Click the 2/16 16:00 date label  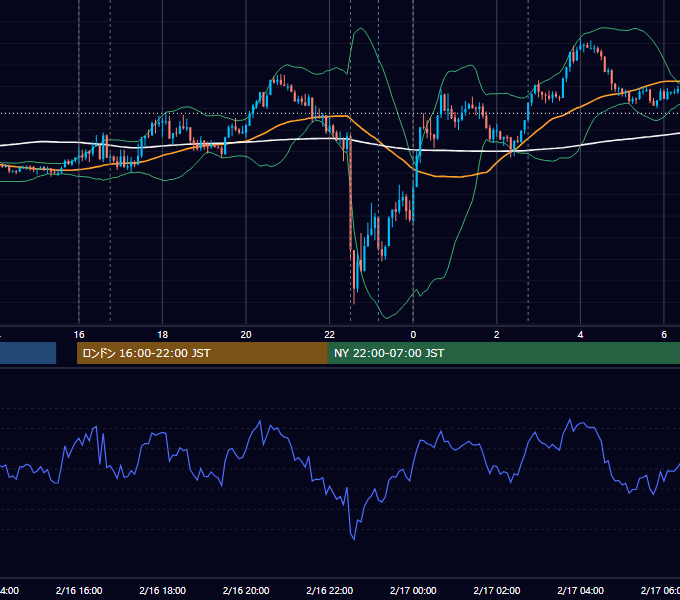79,590
